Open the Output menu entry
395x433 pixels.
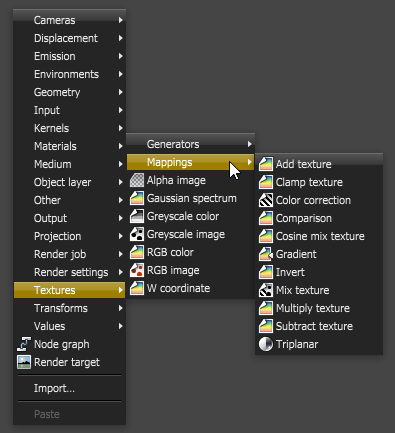[x=69, y=218]
